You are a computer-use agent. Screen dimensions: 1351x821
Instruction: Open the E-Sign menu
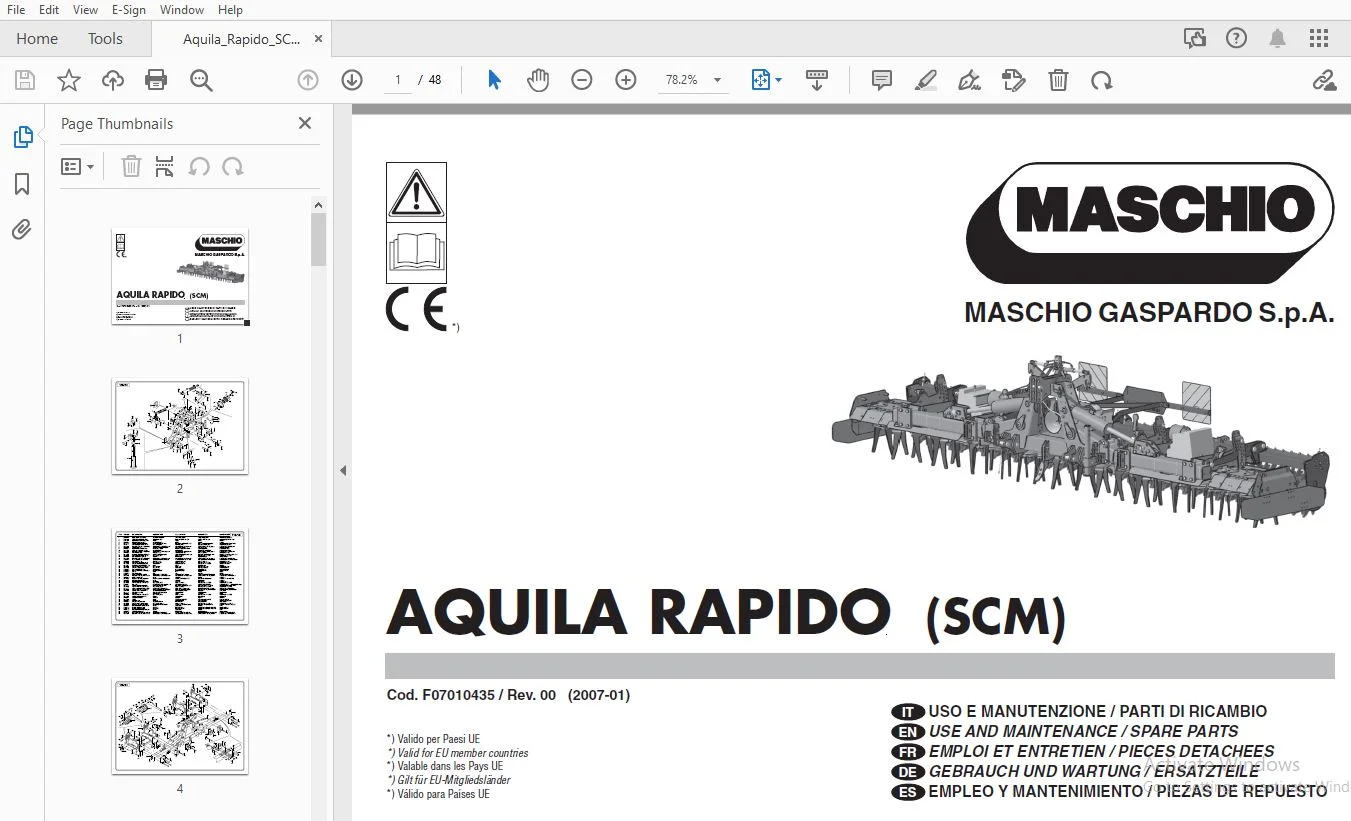click(129, 9)
